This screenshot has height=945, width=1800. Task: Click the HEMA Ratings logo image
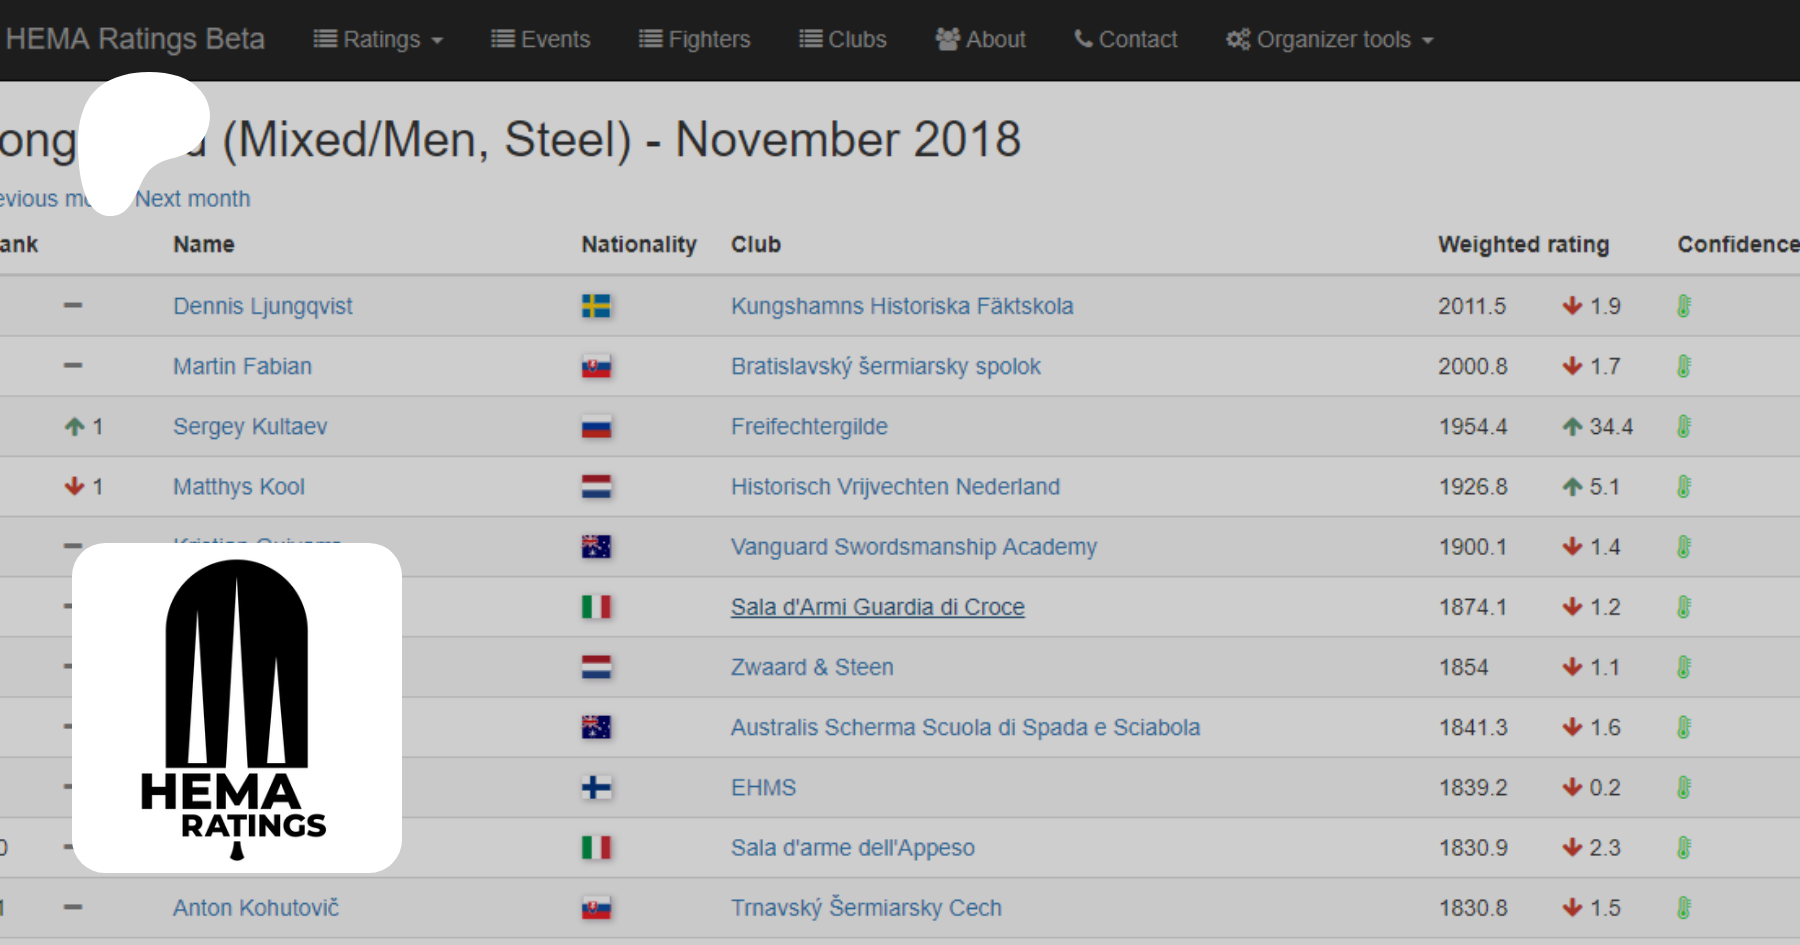(x=237, y=708)
